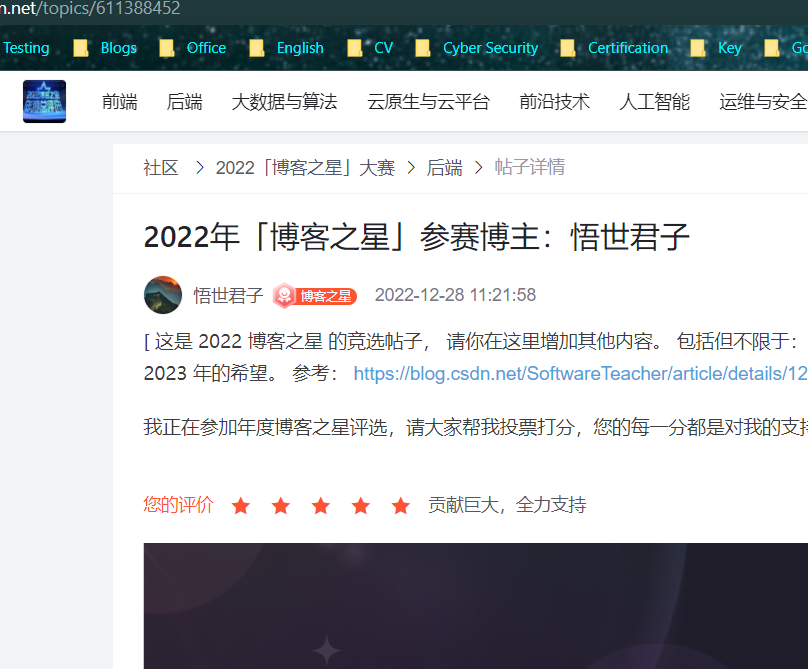Click the dark banner image below rating

[x=476, y=606]
